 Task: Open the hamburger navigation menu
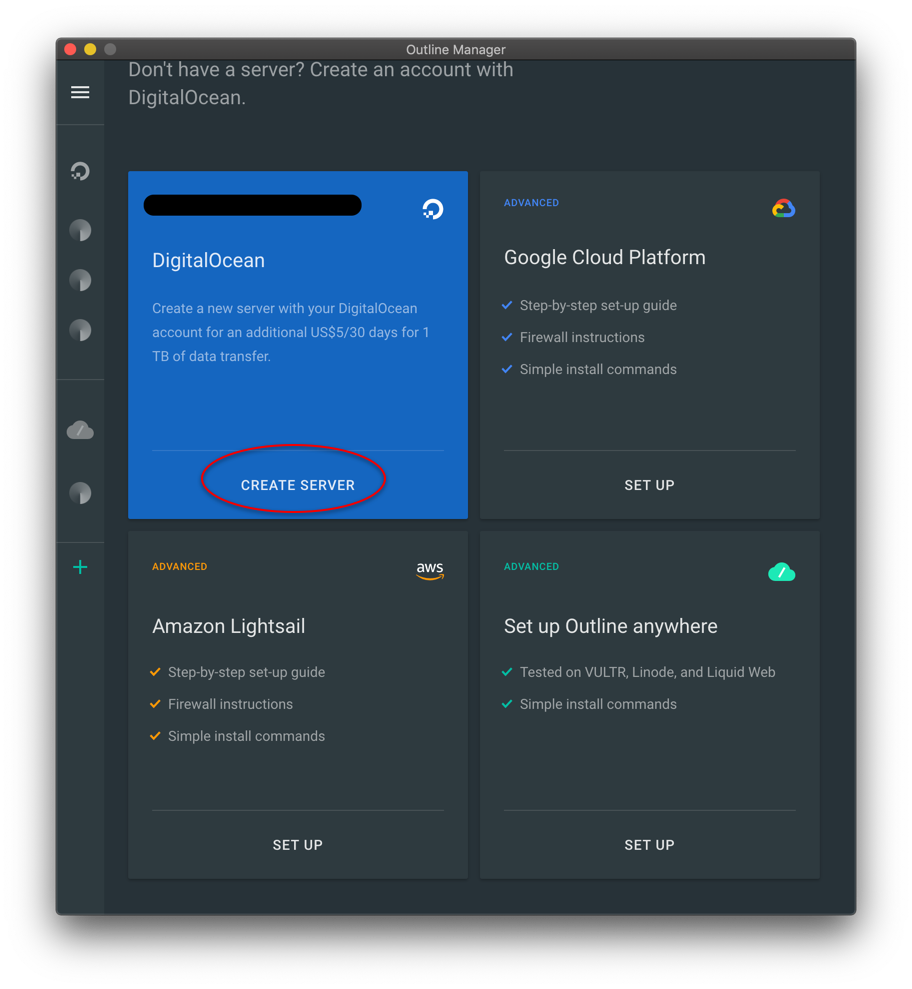[x=80, y=92]
